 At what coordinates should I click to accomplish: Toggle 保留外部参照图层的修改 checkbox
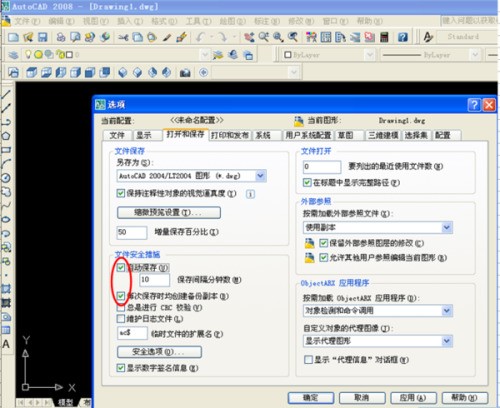tap(323, 243)
